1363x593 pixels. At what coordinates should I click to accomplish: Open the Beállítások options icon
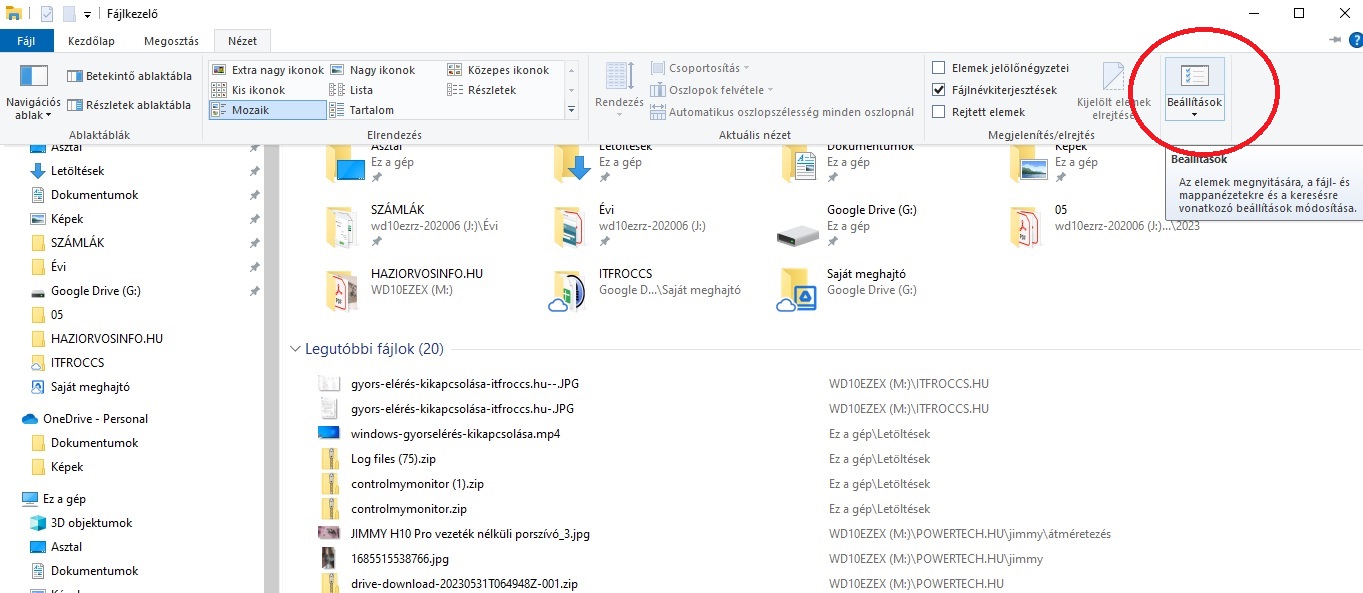pyautogui.click(x=1194, y=78)
